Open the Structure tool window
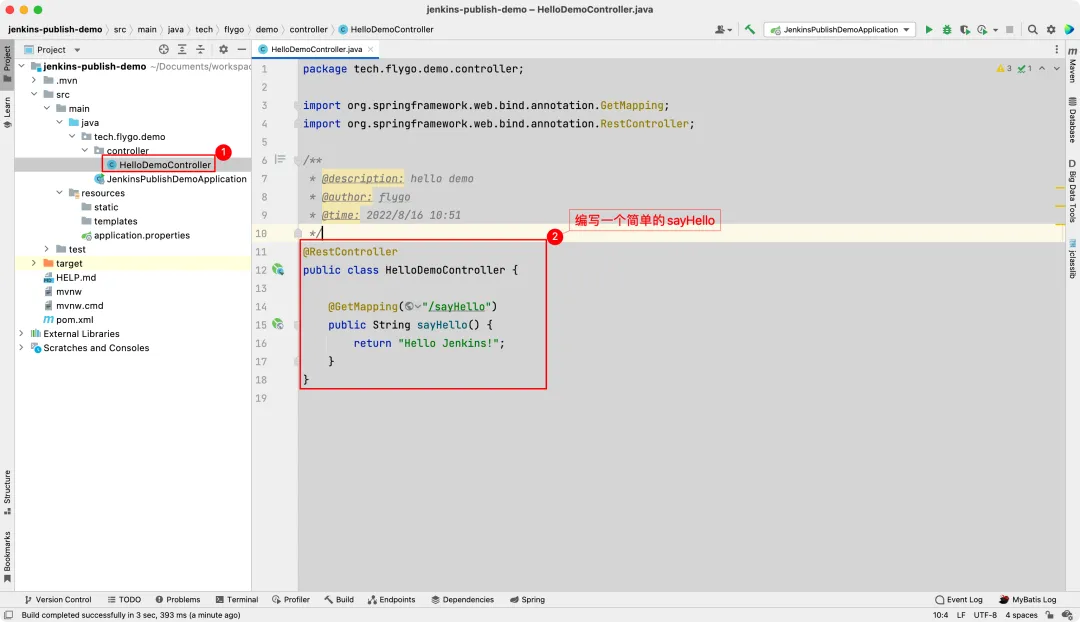This screenshot has height=622, width=1080. [7, 492]
